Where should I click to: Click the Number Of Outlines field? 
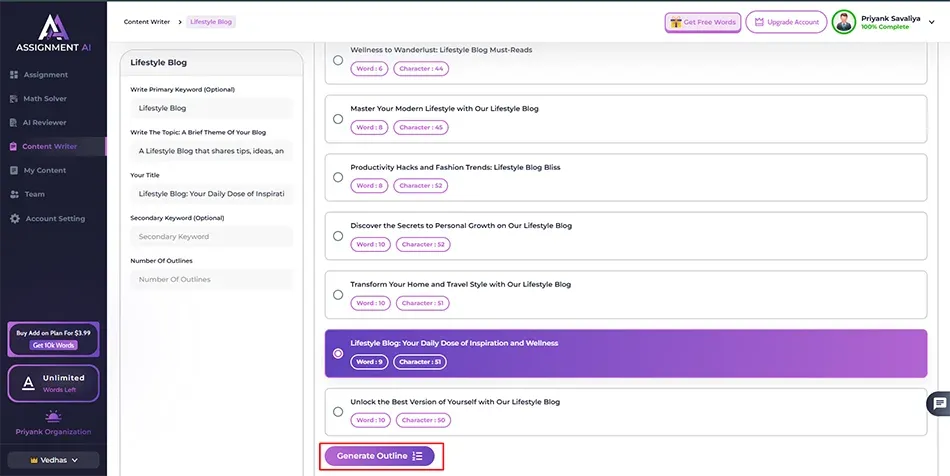pyautogui.click(x=211, y=280)
